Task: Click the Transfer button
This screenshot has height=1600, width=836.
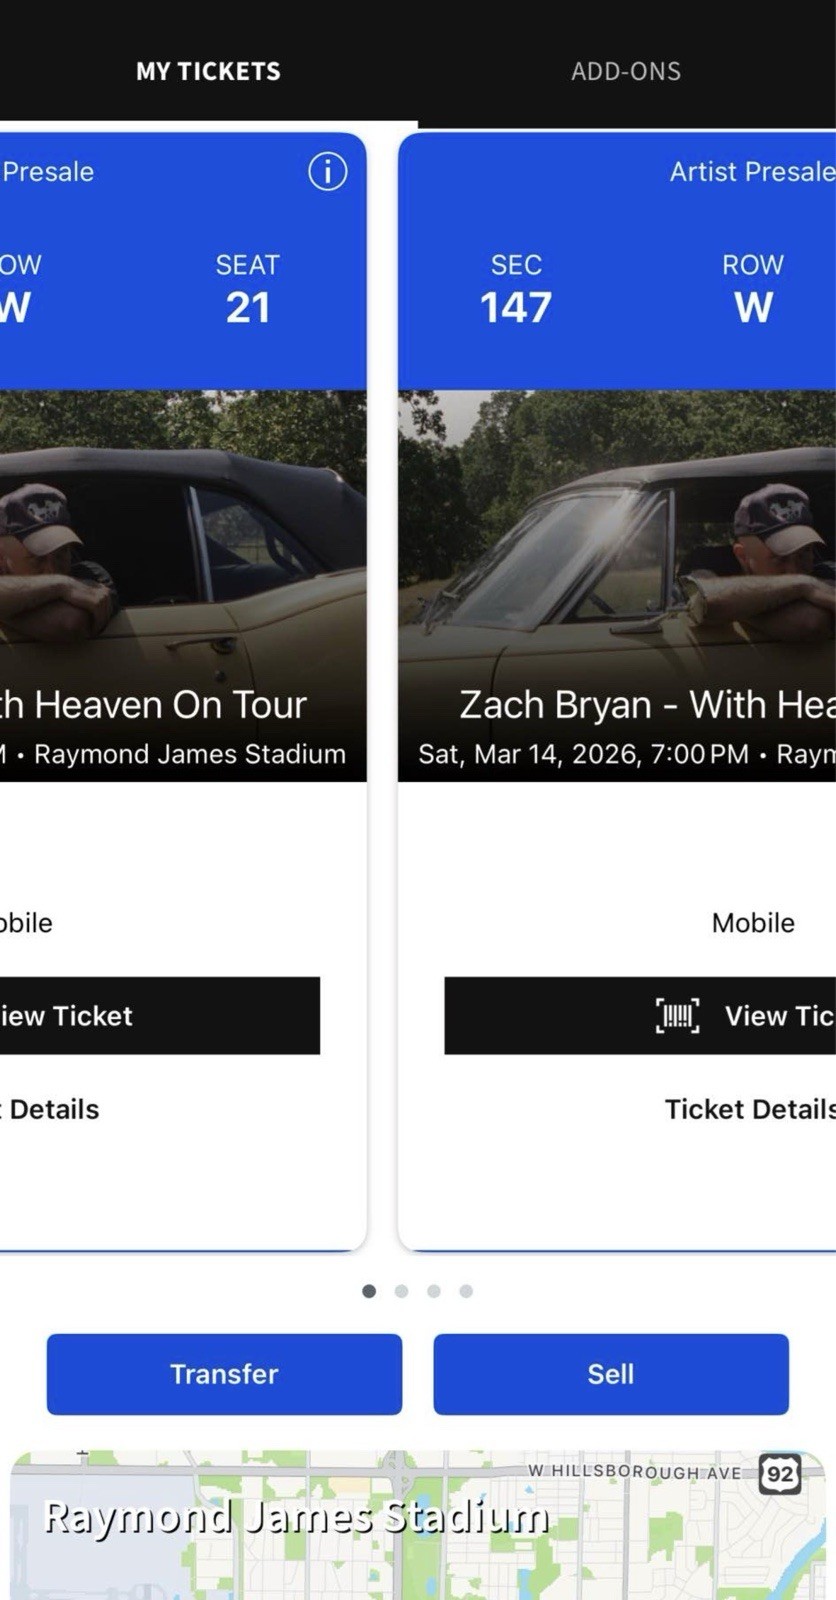Action: pyautogui.click(x=224, y=1374)
